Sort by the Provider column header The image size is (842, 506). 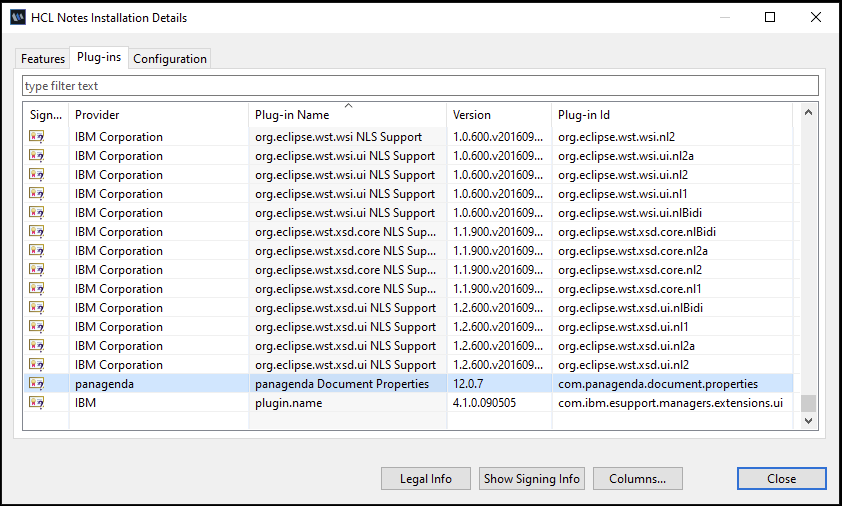click(x=158, y=114)
